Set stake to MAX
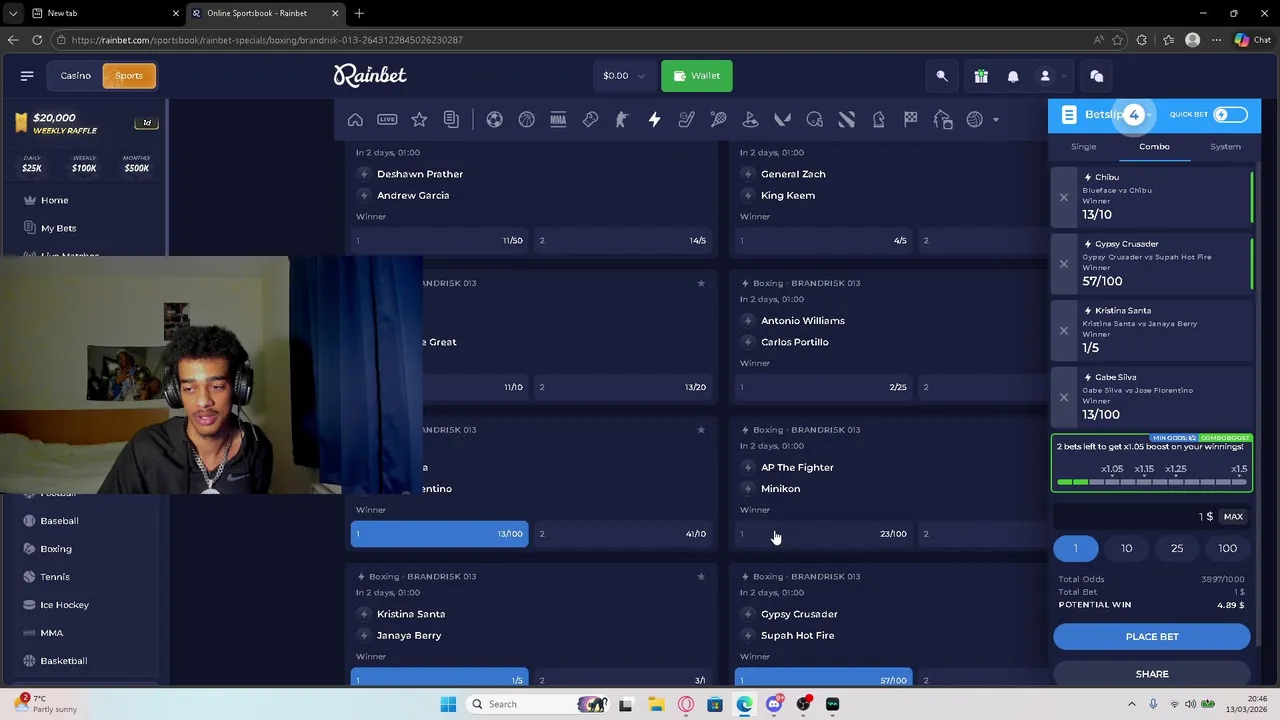 (x=1233, y=517)
